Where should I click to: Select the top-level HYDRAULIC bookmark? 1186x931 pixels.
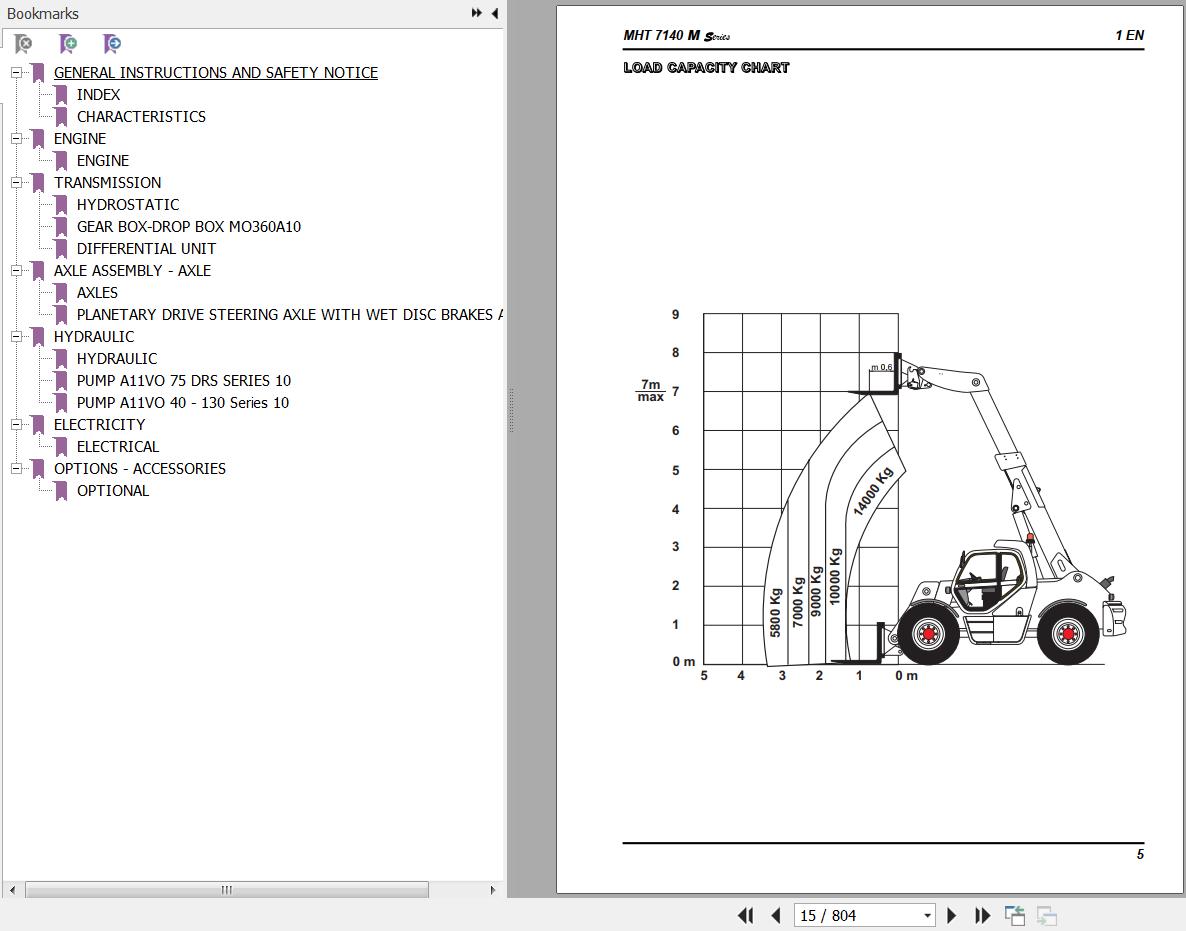94,337
